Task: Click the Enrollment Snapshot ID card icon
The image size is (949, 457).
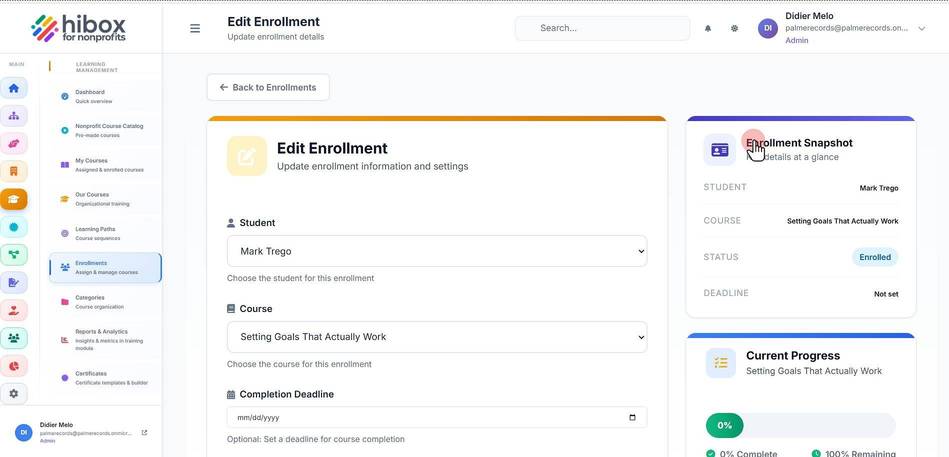Action: 720,150
